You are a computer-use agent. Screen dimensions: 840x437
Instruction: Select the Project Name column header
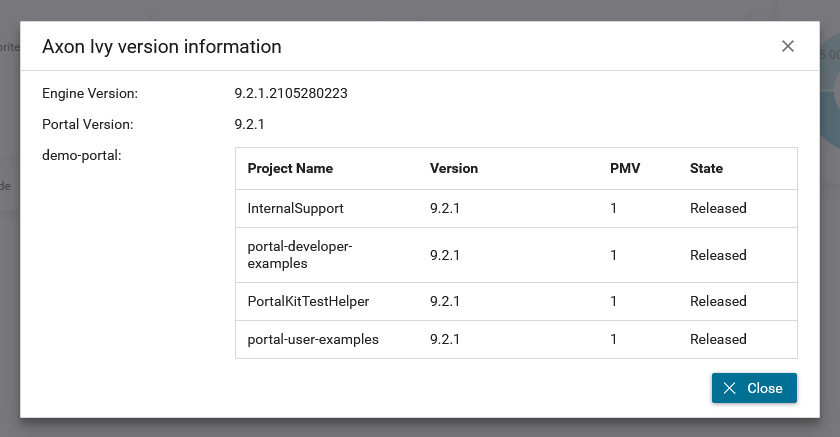(290, 169)
